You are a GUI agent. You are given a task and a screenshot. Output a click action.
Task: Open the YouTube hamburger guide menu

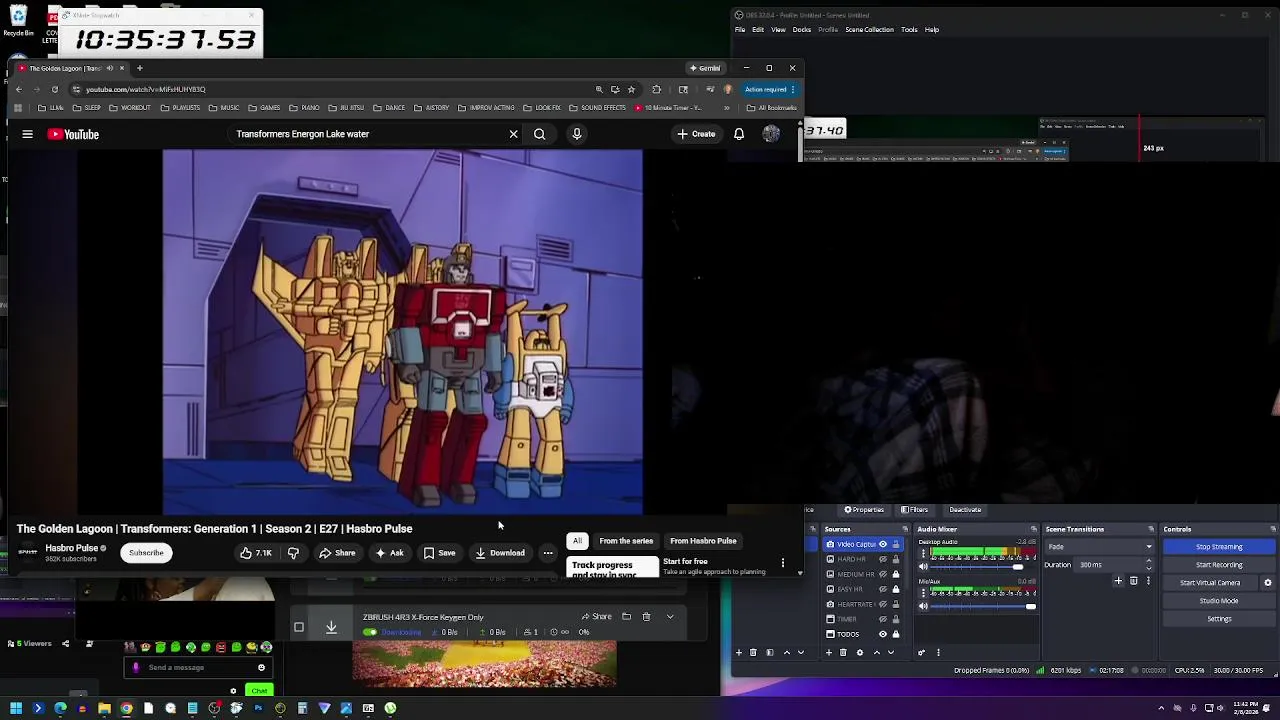pos(28,134)
